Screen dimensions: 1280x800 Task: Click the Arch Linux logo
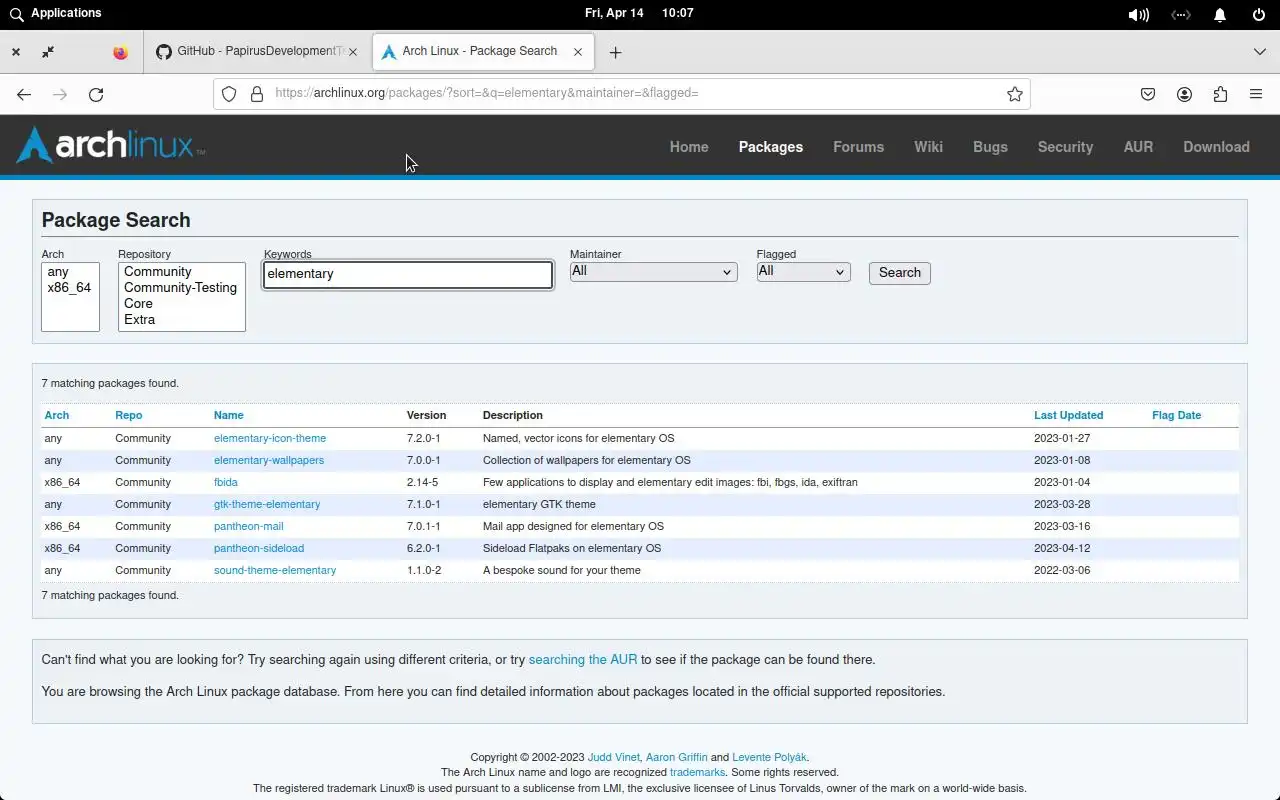point(111,145)
